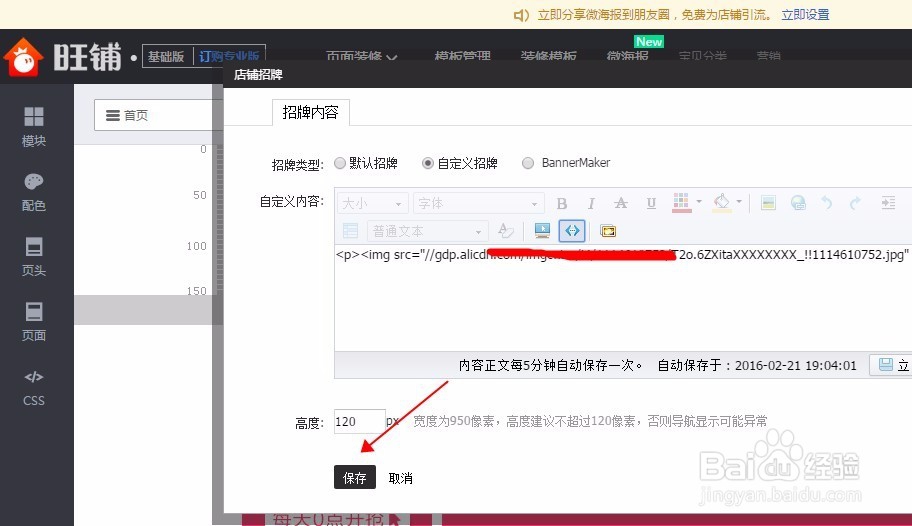Click the 取消 cancel button
The width and height of the screenshot is (912, 526).
tap(401, 478)
